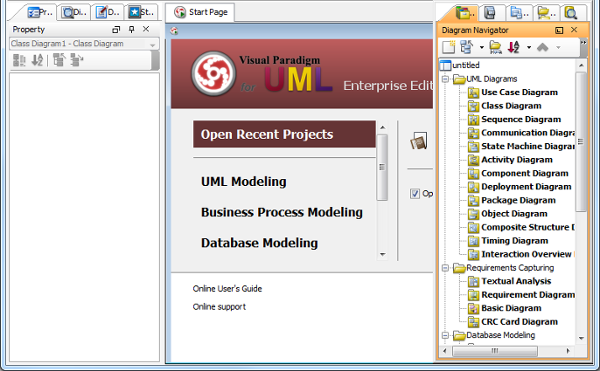Switch to the St.. tab in left panel

pyautogui.click(x=141, y=12)
